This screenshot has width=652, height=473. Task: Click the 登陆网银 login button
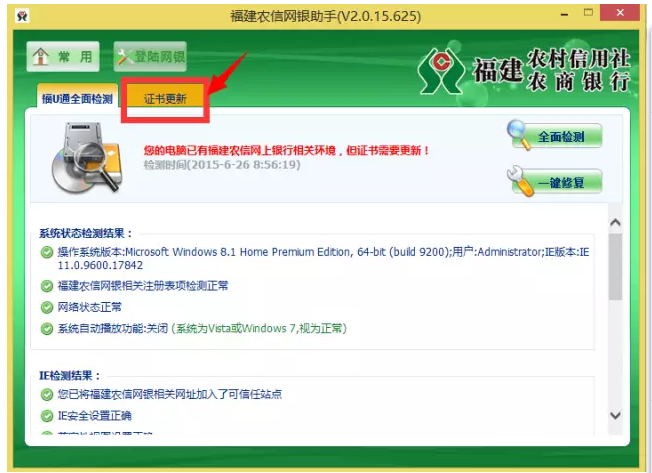(x=150, y=57)
